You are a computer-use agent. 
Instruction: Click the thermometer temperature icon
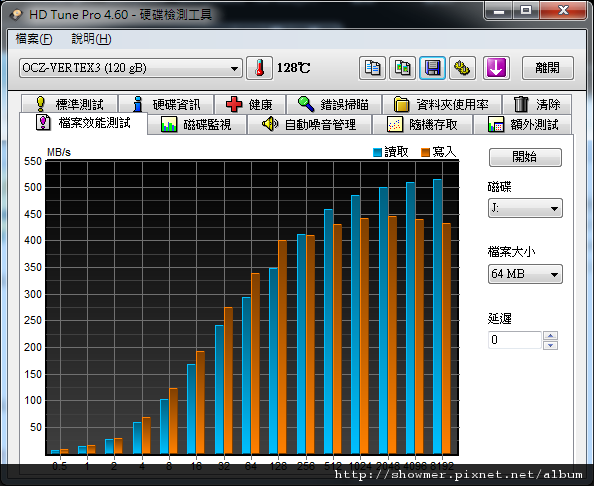[259, 68]
